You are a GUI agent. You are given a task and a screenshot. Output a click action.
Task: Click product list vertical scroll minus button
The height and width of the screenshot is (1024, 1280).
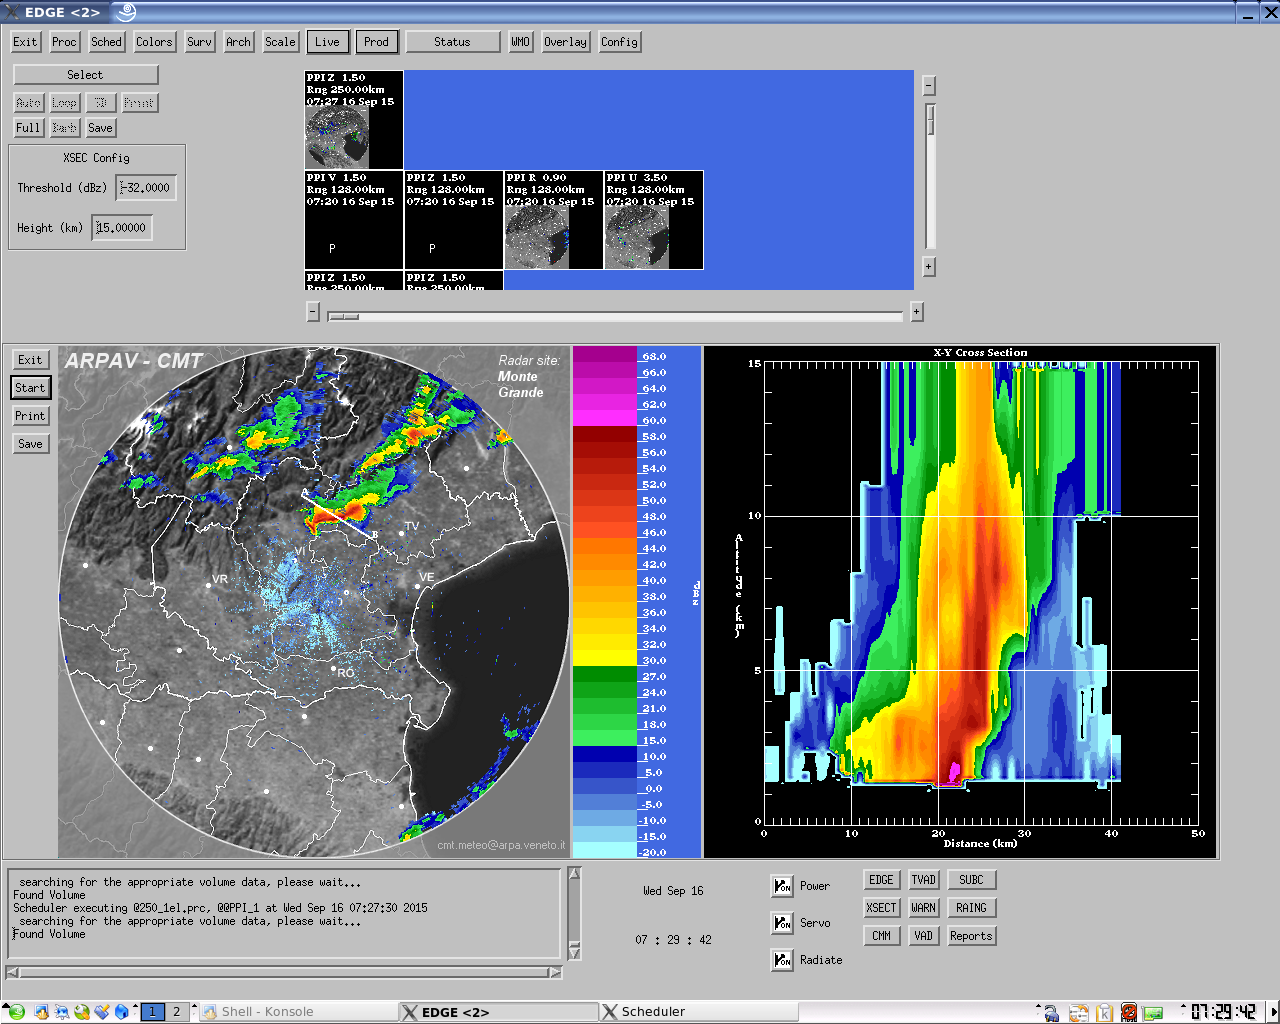(929, 86)
